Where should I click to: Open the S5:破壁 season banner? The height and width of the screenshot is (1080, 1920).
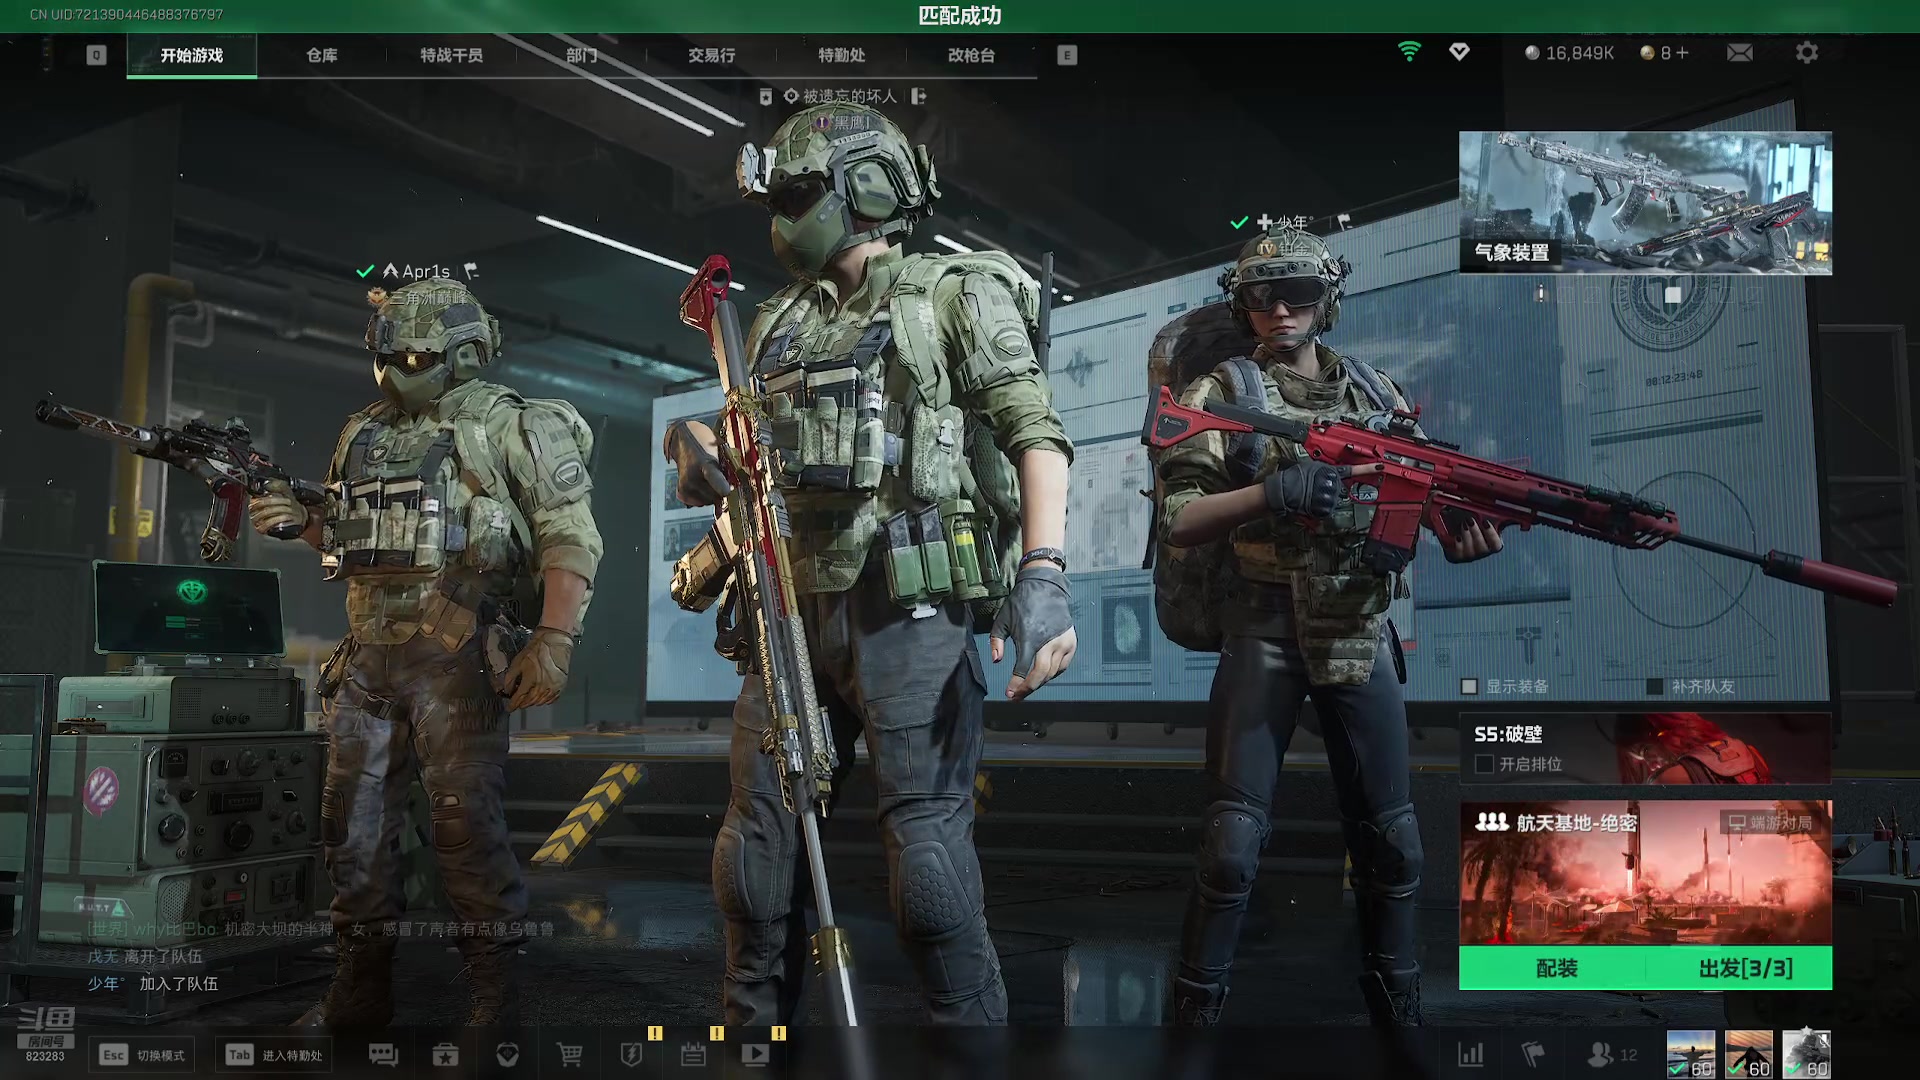tap(1645, 747)
